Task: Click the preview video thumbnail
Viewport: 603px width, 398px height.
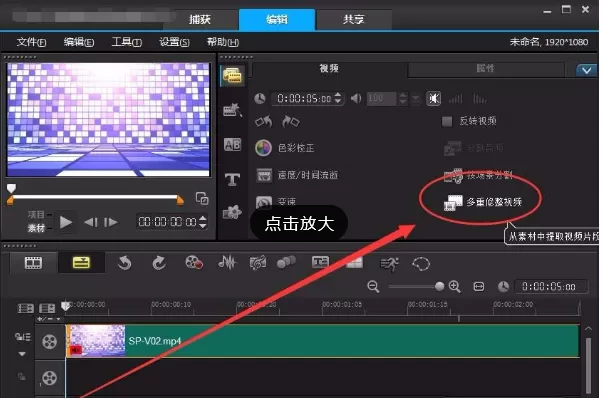Action: pos(108,119)
